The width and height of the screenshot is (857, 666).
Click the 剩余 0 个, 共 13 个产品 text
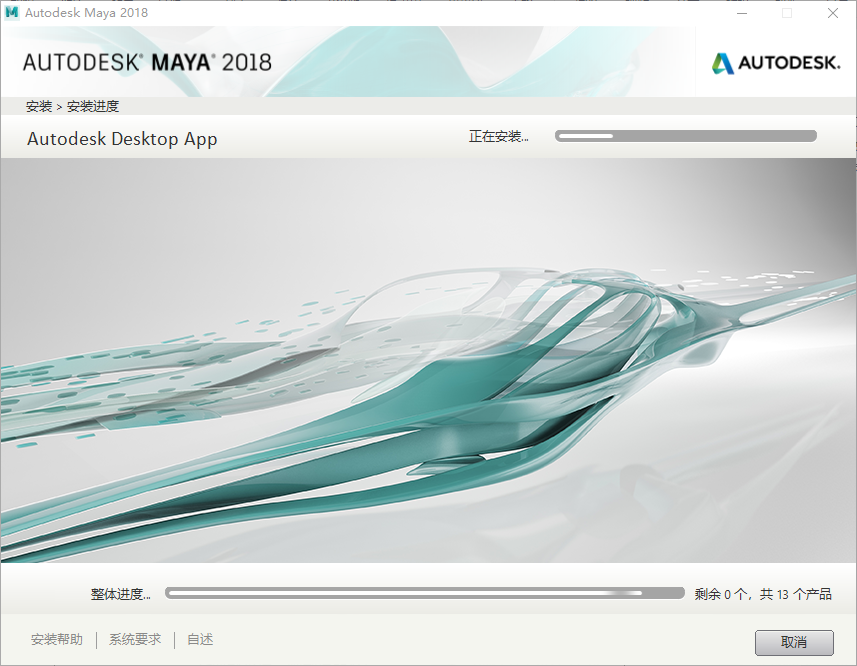click(763, 594)
